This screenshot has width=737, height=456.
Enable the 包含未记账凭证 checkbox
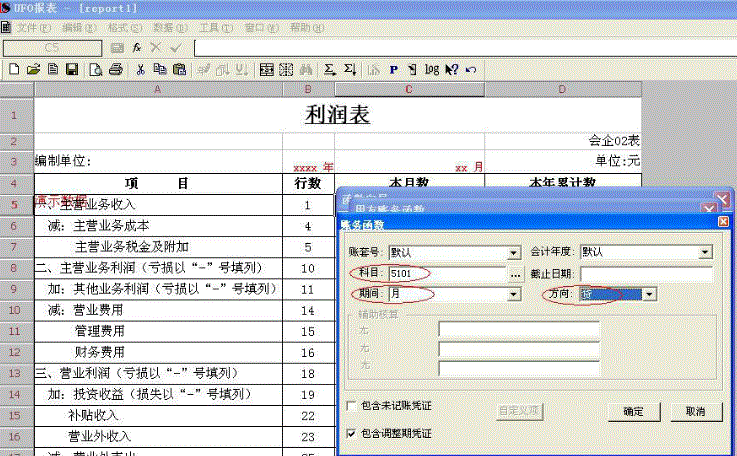pos(351,406)
